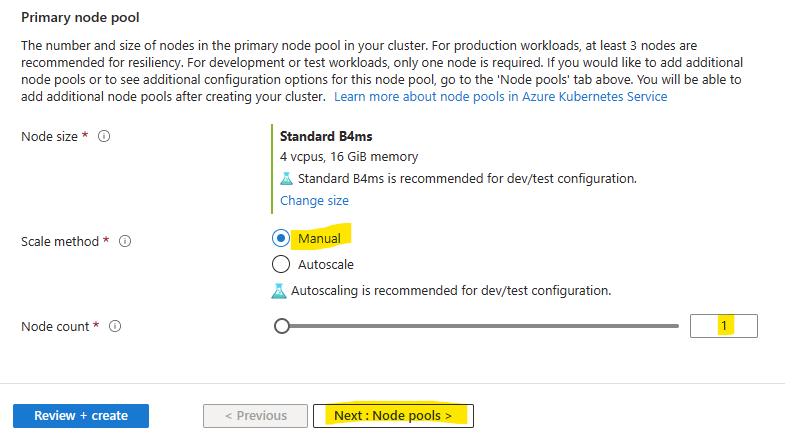The image size is (785, 435).
Task: Click the Review + create button
Action: coord(81,416)
